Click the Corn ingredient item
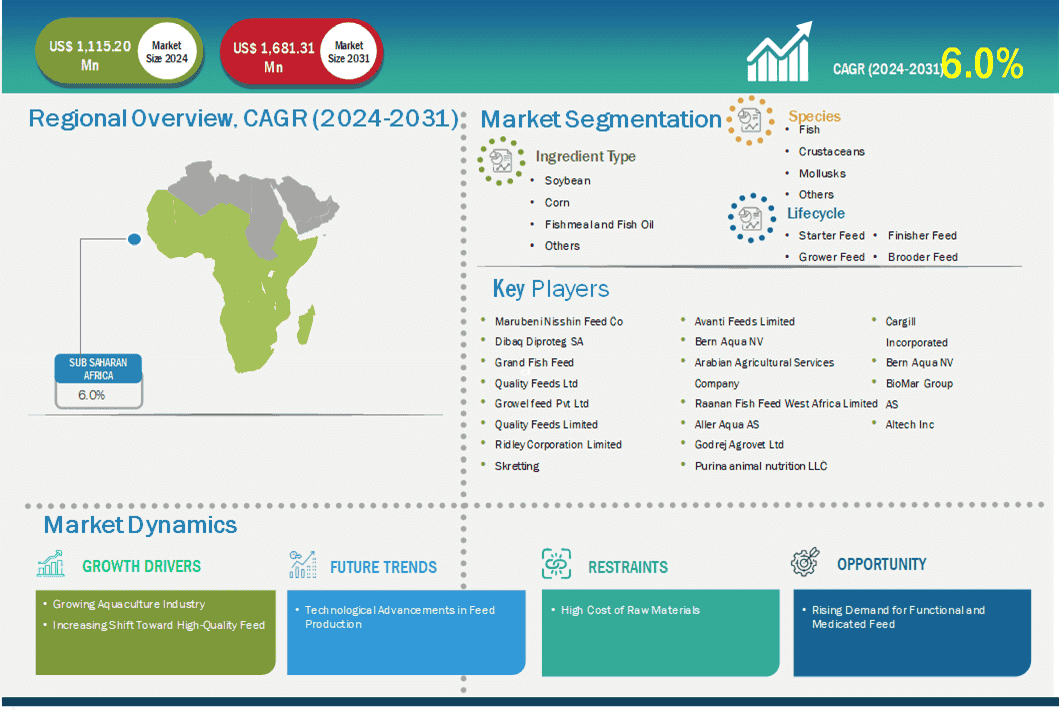 pos(557,202)
